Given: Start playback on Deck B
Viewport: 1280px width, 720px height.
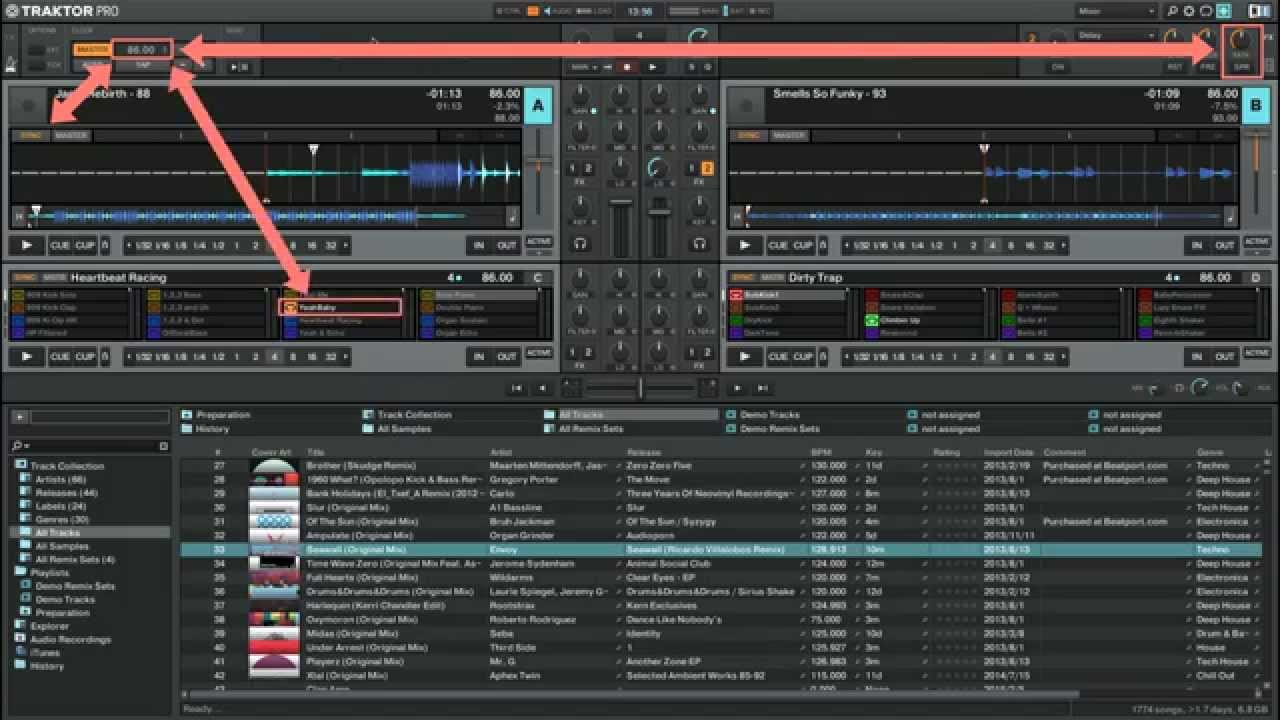Looking at the screenshot, I should pos(744,245).
